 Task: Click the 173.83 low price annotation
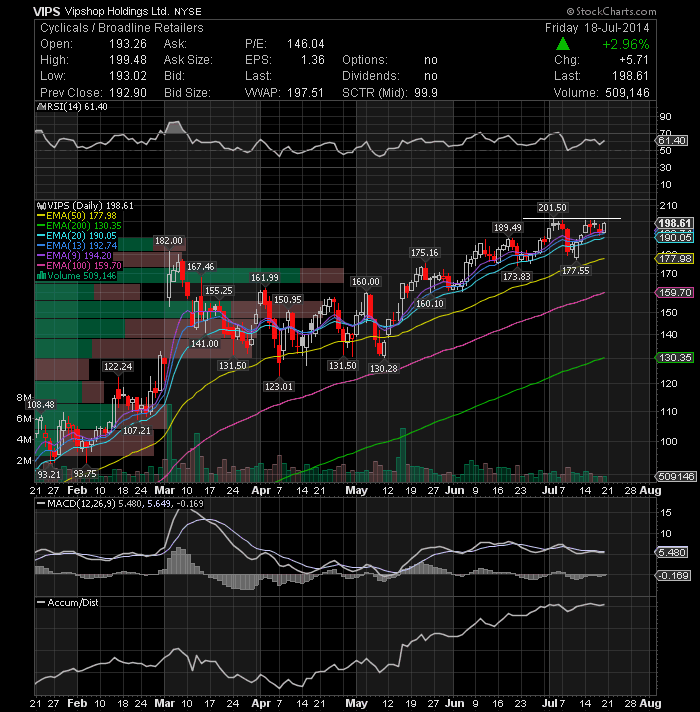517,276
